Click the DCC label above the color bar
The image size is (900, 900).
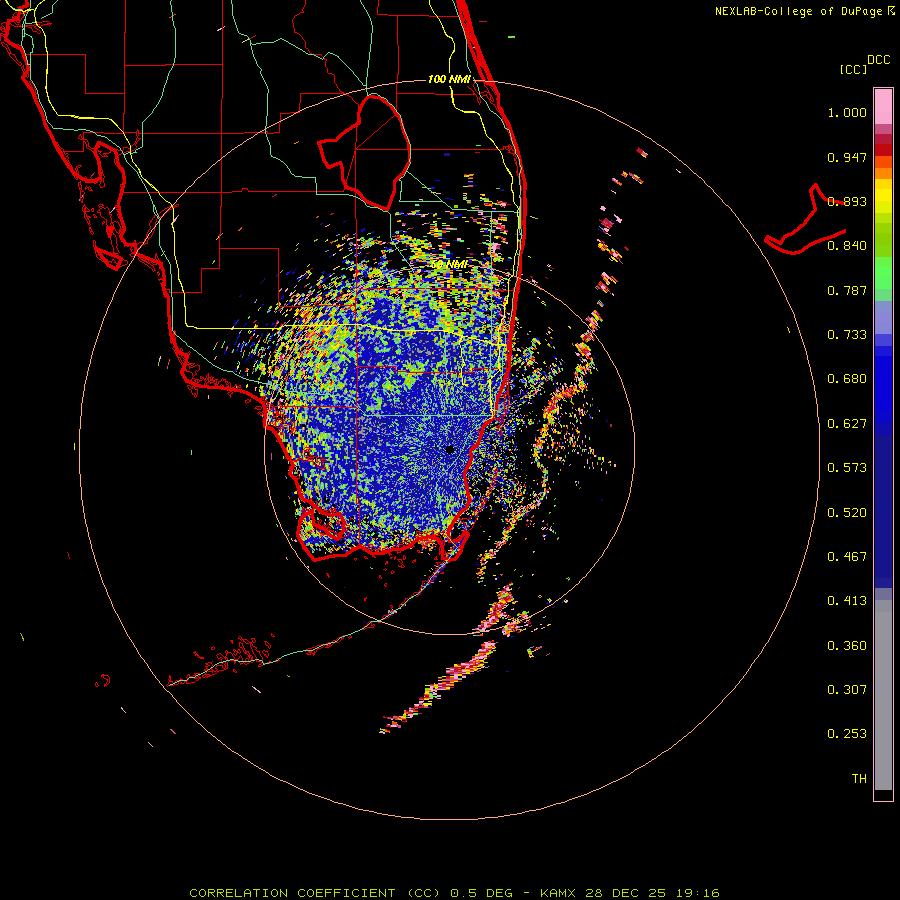click(879, 60)
